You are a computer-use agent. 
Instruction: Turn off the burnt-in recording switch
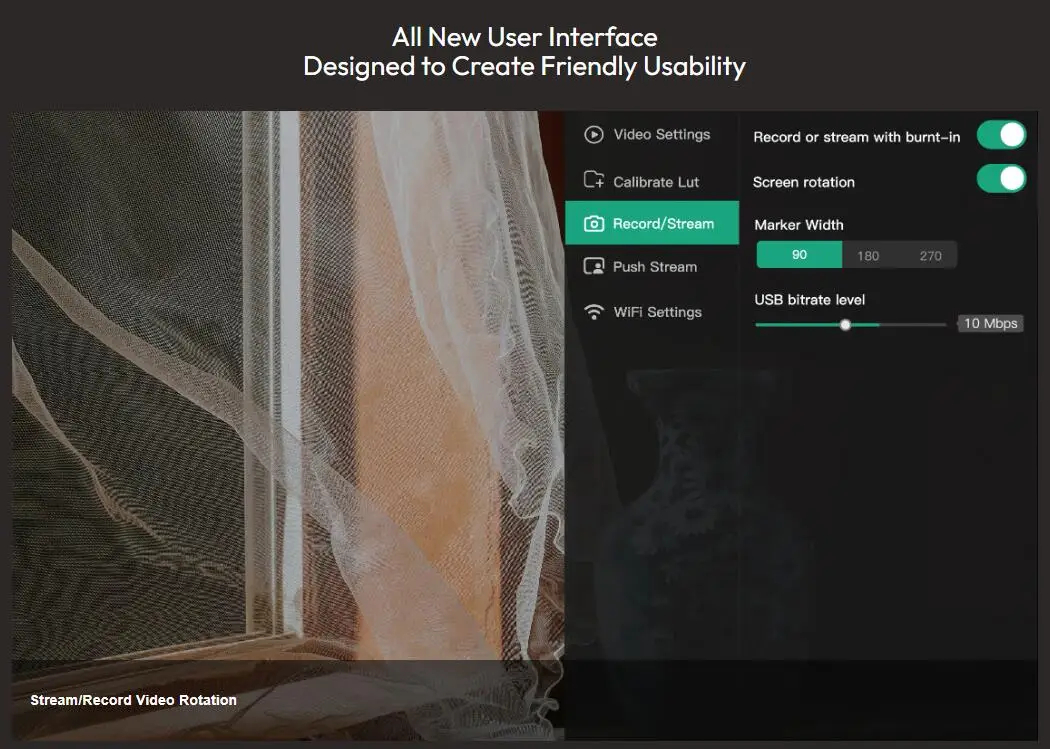pos(1001,134)
